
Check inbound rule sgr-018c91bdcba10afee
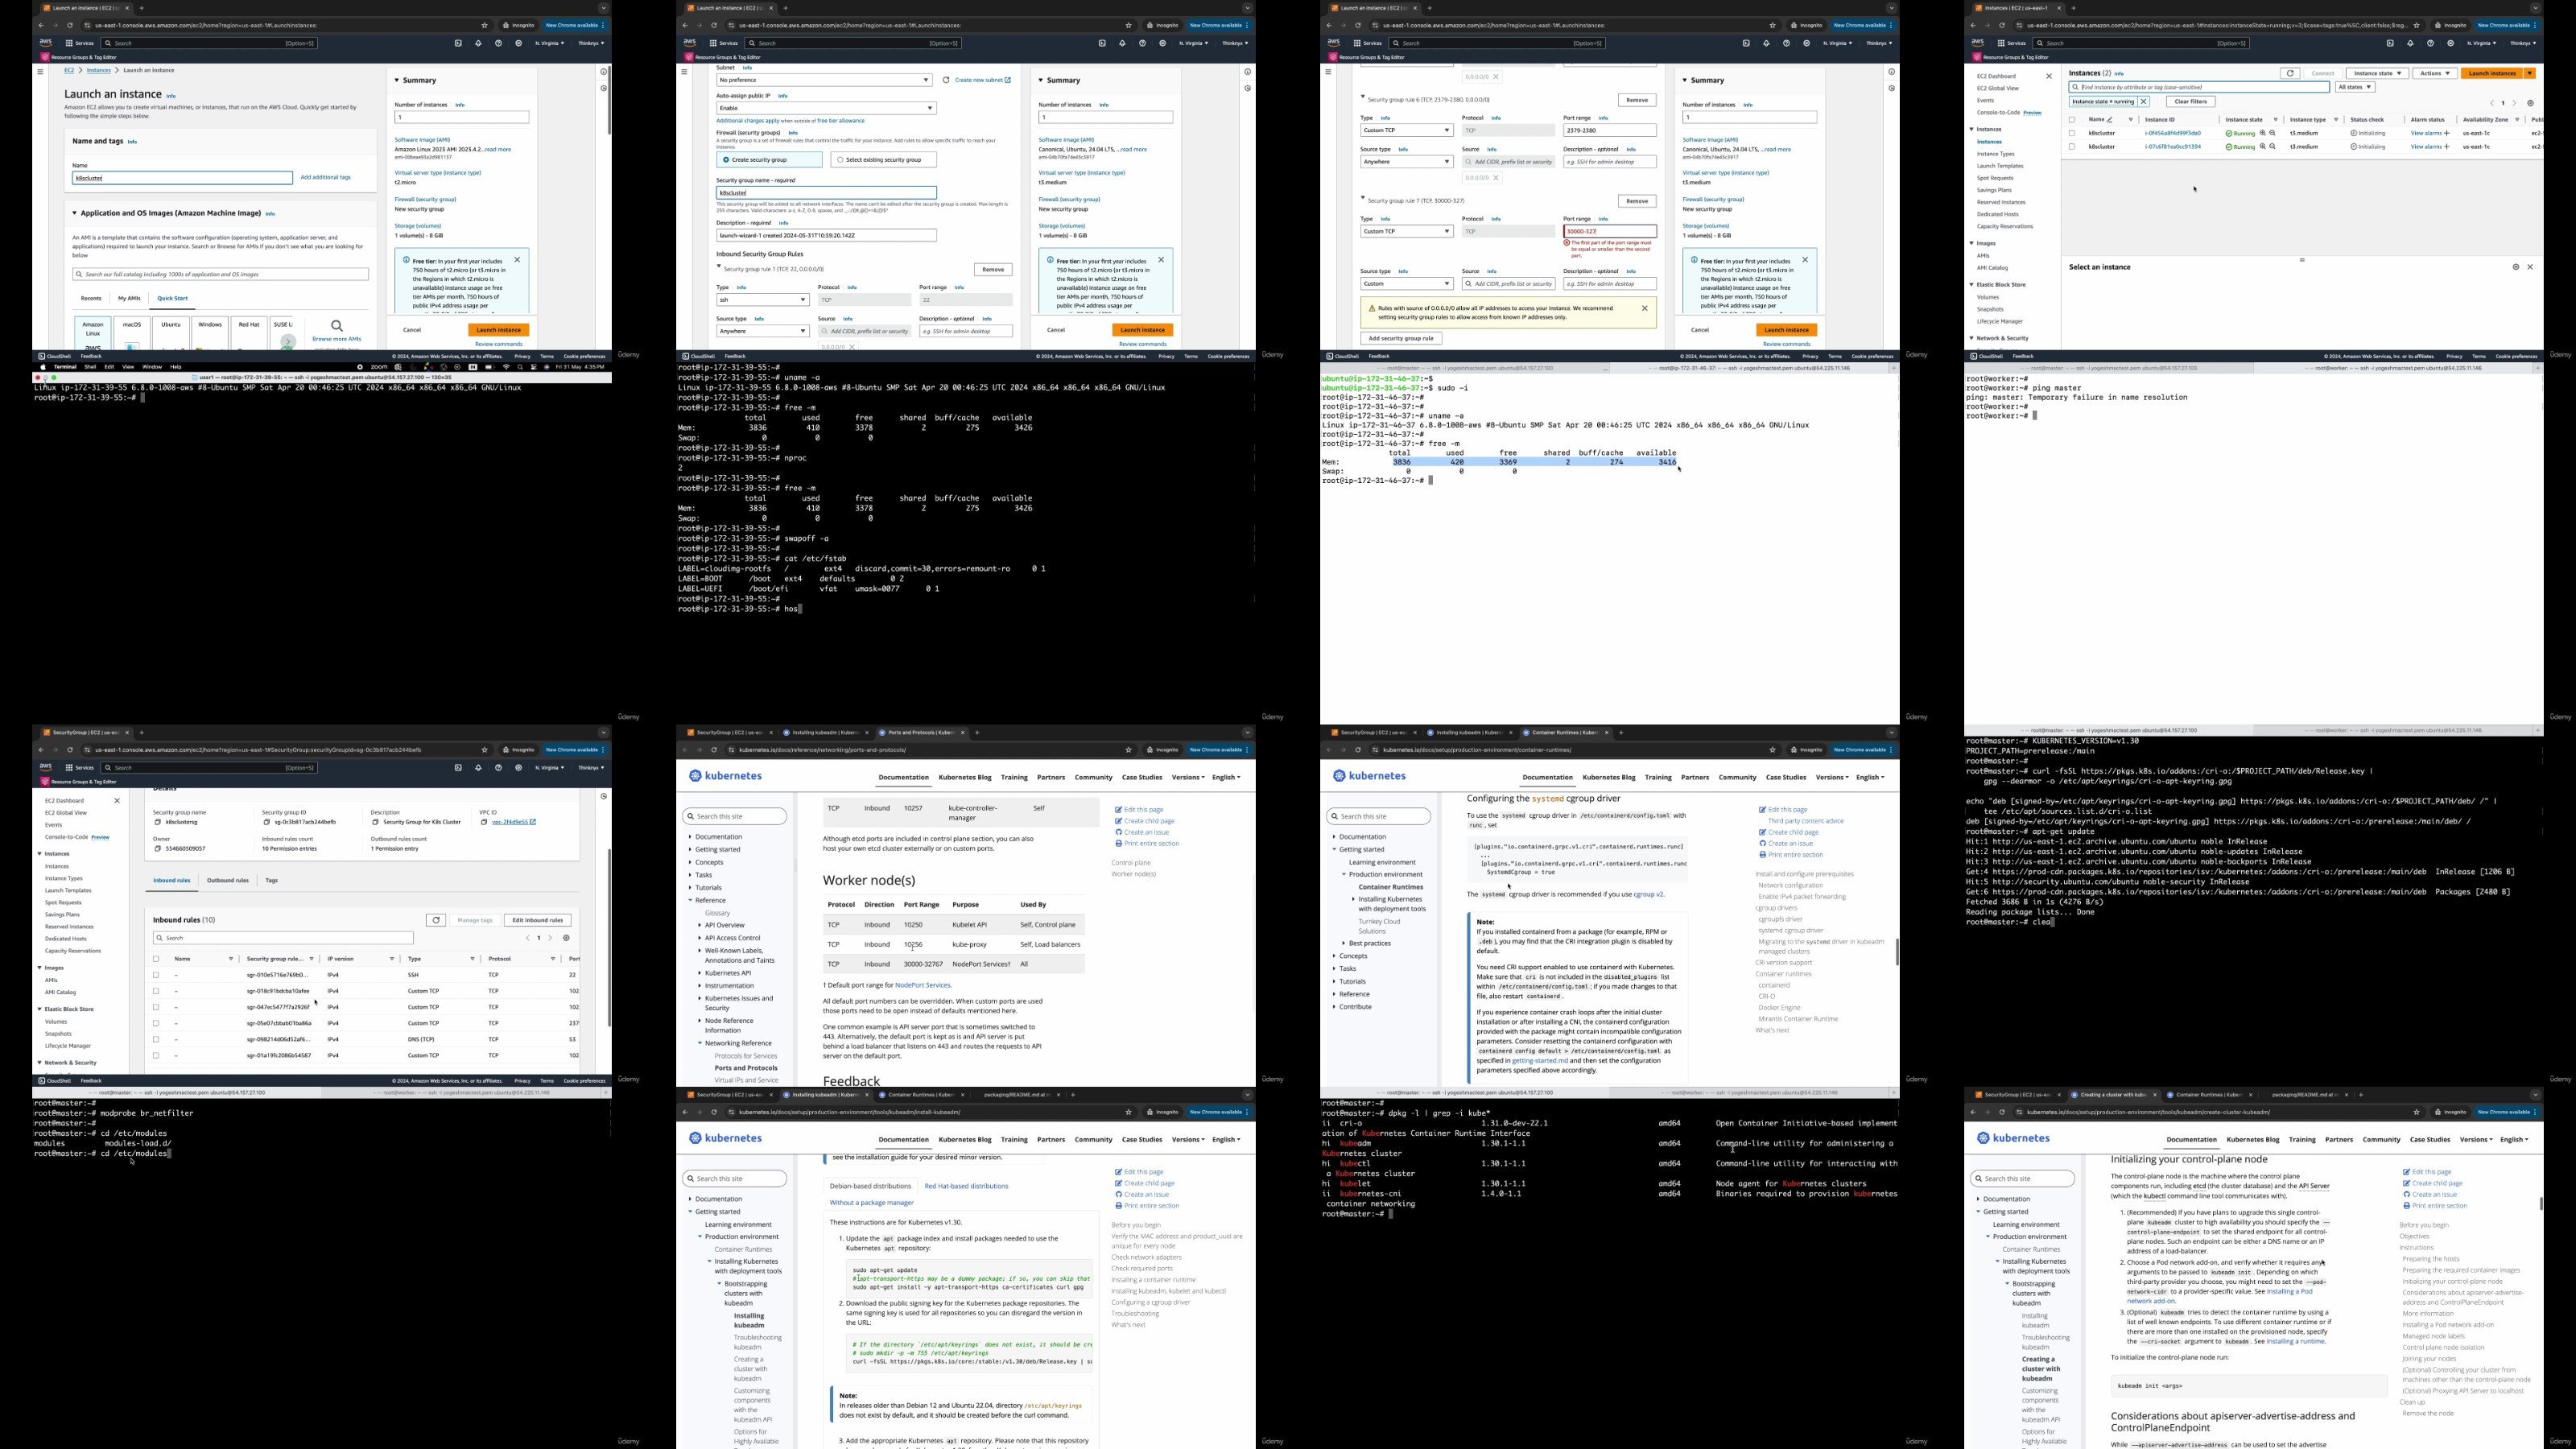pyautogui.click(x=156, y=991)
